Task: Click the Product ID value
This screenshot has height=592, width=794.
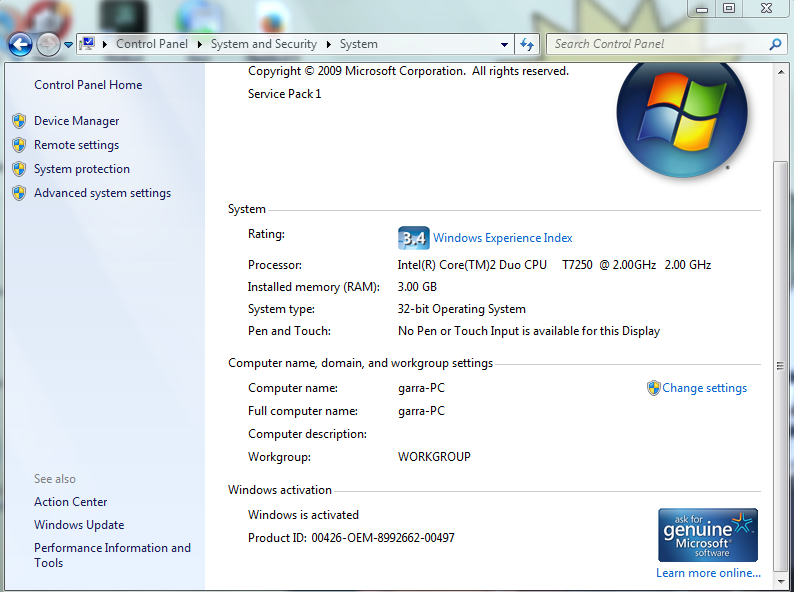Action: coord(383,538)
